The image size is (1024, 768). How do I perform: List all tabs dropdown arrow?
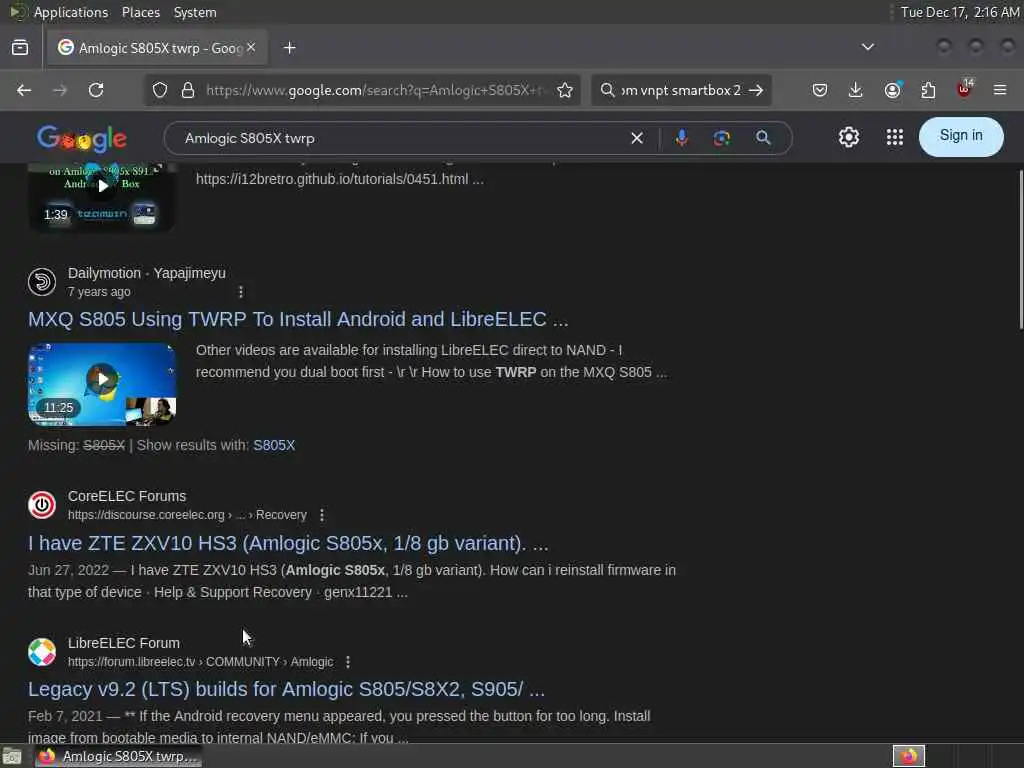tap(868, 47)
